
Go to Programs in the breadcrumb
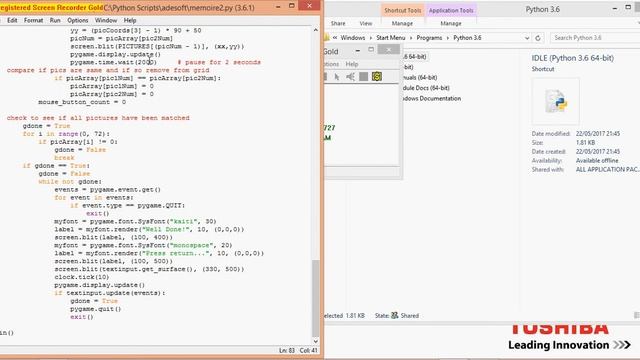[429, 38]
